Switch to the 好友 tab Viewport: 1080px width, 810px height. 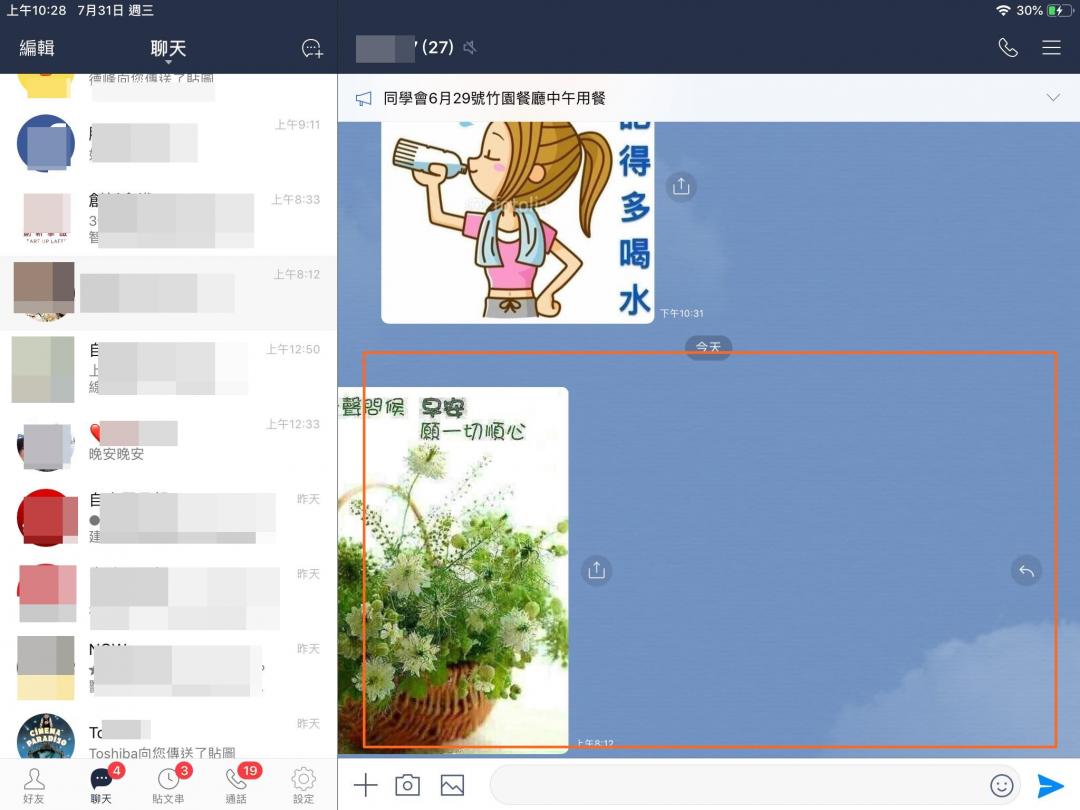[34, 785]
